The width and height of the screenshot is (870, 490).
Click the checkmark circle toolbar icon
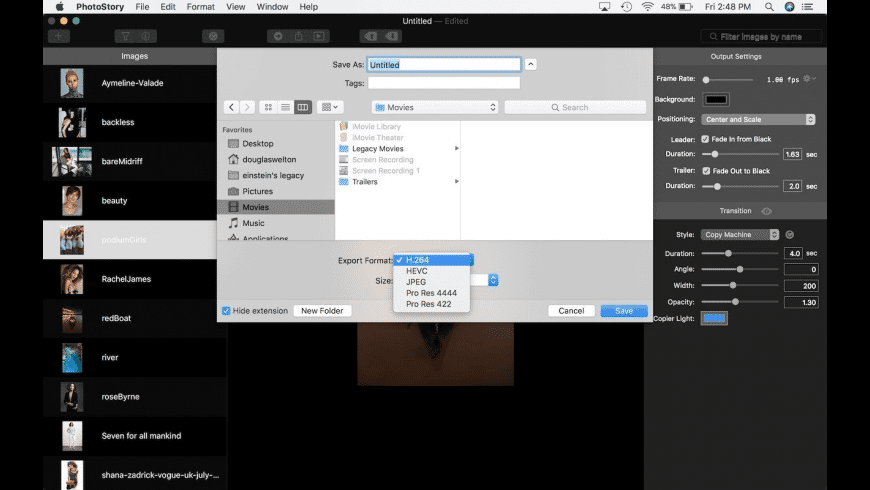coord(213,36)
